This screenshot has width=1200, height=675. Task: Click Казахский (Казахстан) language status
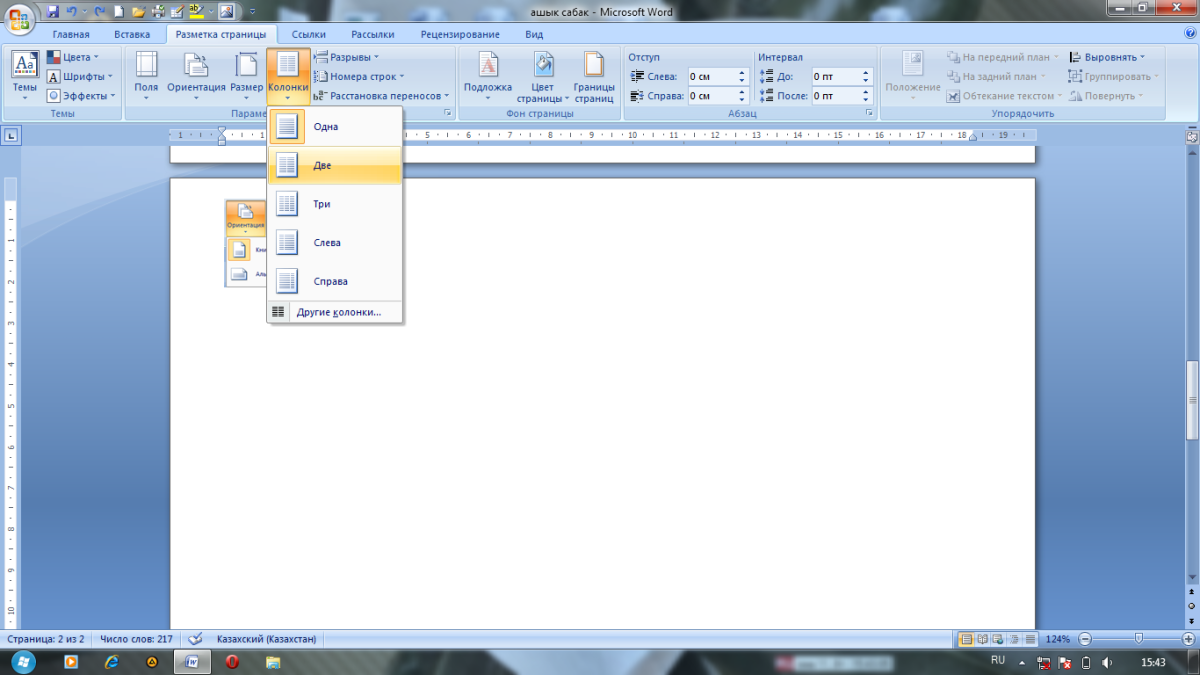pyautogui.click(x=266, y=639)
